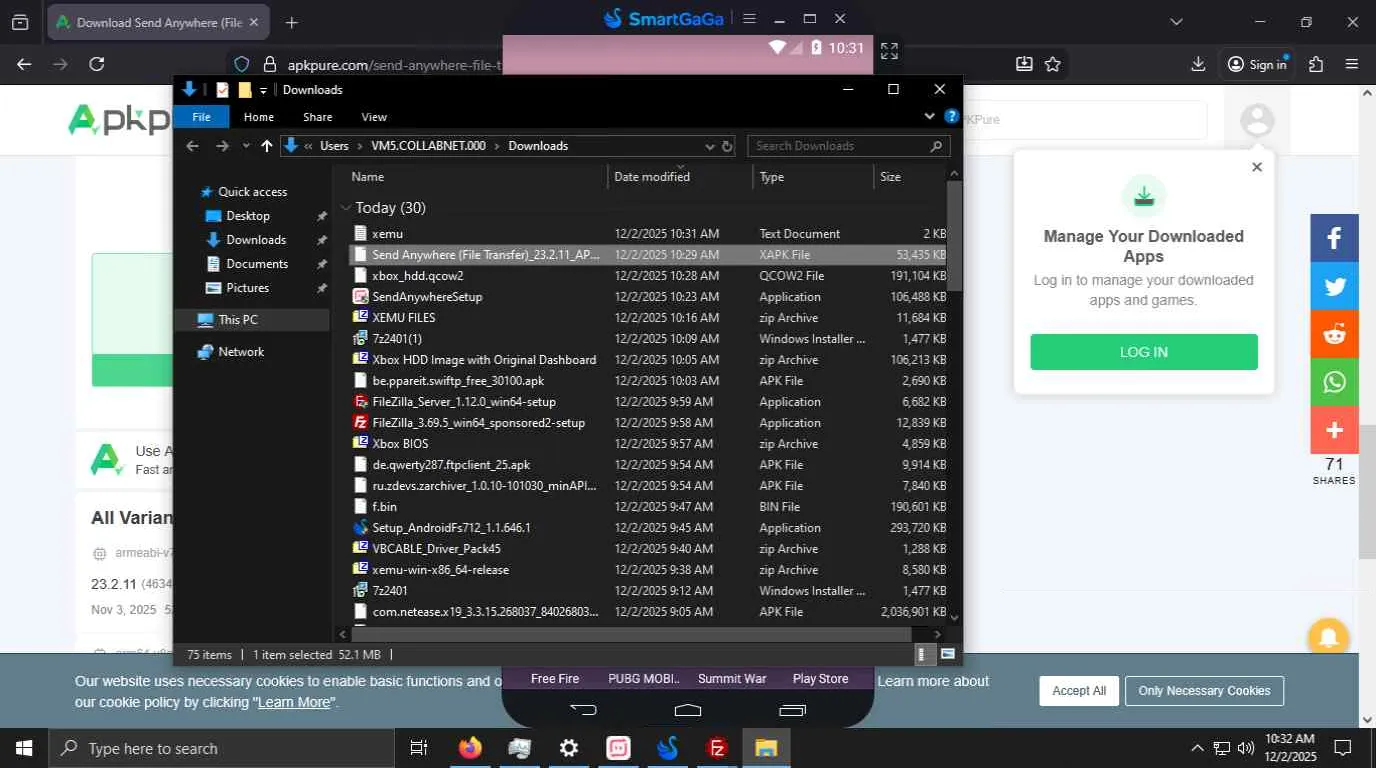Open the View ribbon tab
The width and height of the screenshot is (1376, 768).
click(x=374, y=117)
